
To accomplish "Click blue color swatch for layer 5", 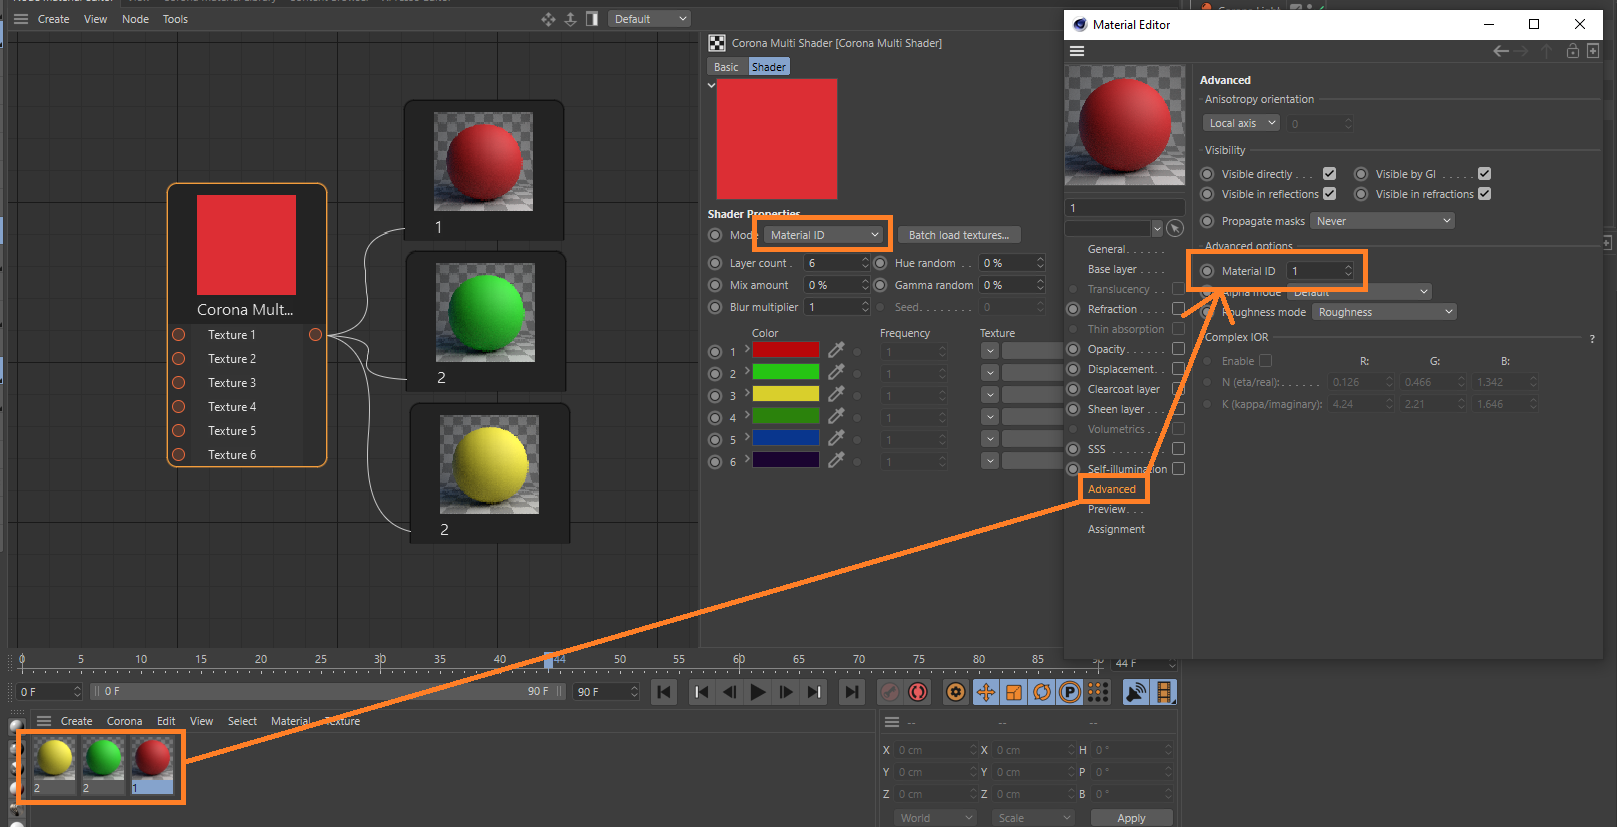I will point(786,438).
